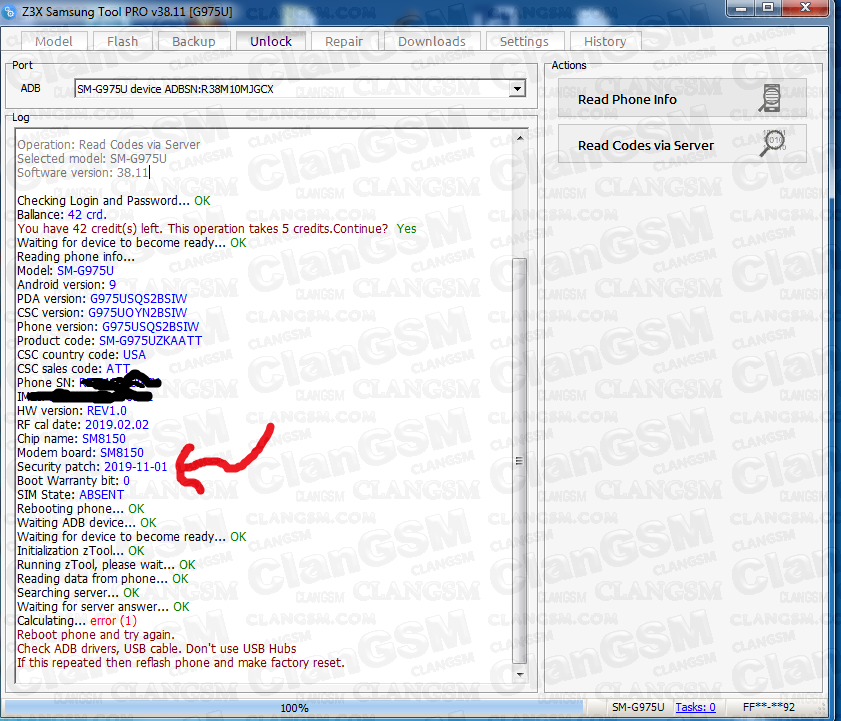Click the 'Initialization zTool... OK' log line
Image resolution: width=841 pixels, height=721 pixels.
80,551
